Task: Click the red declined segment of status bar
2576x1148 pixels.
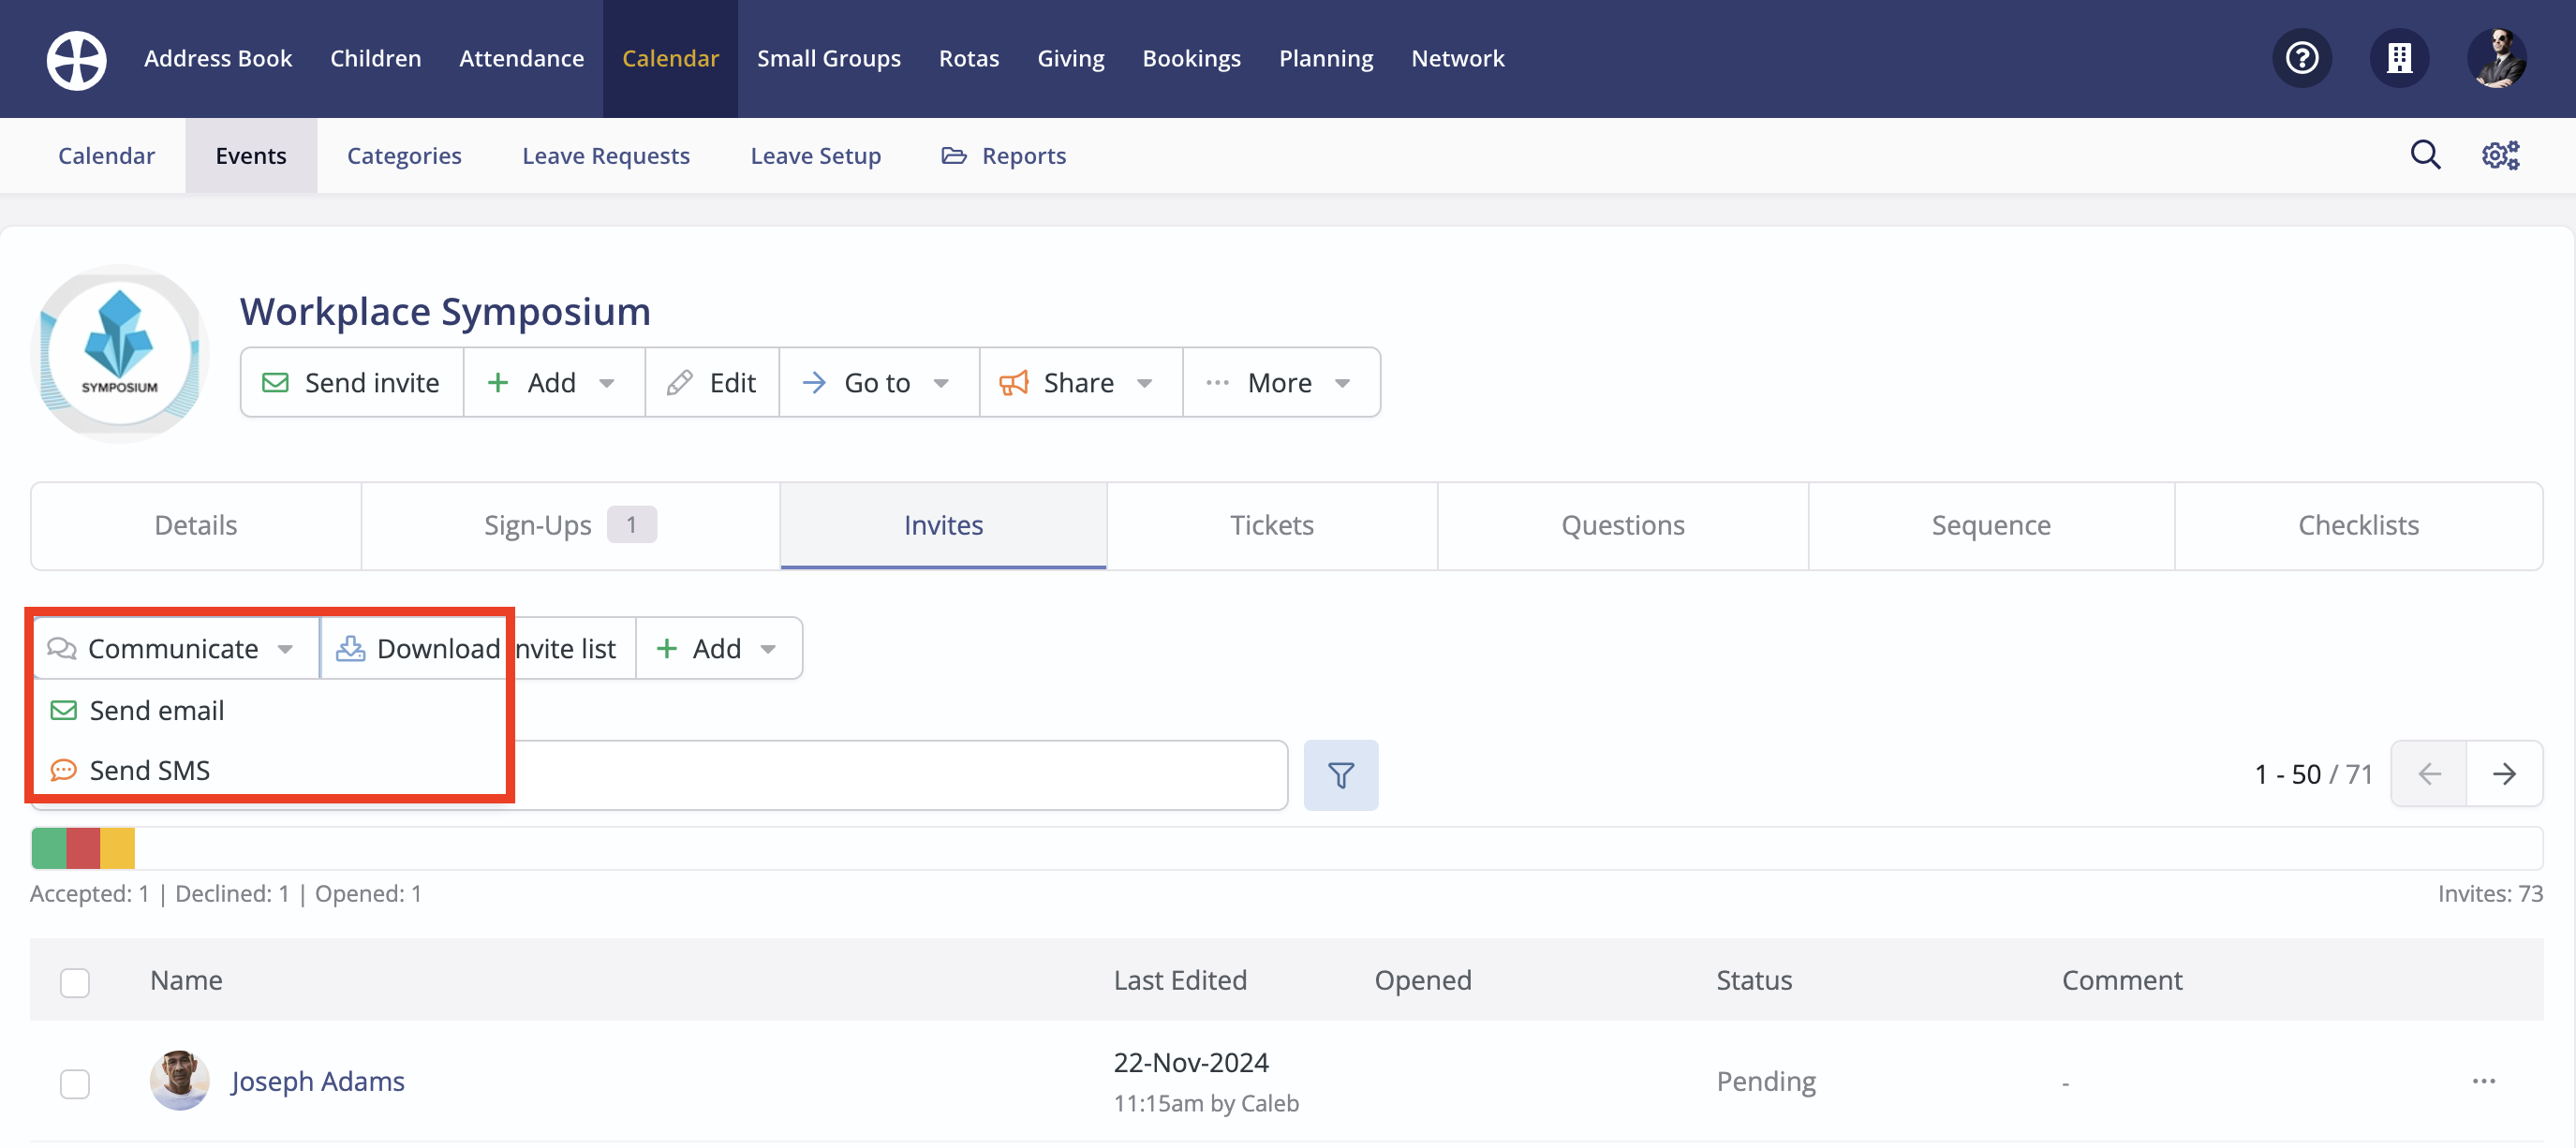Action: [x=83, y=848]
